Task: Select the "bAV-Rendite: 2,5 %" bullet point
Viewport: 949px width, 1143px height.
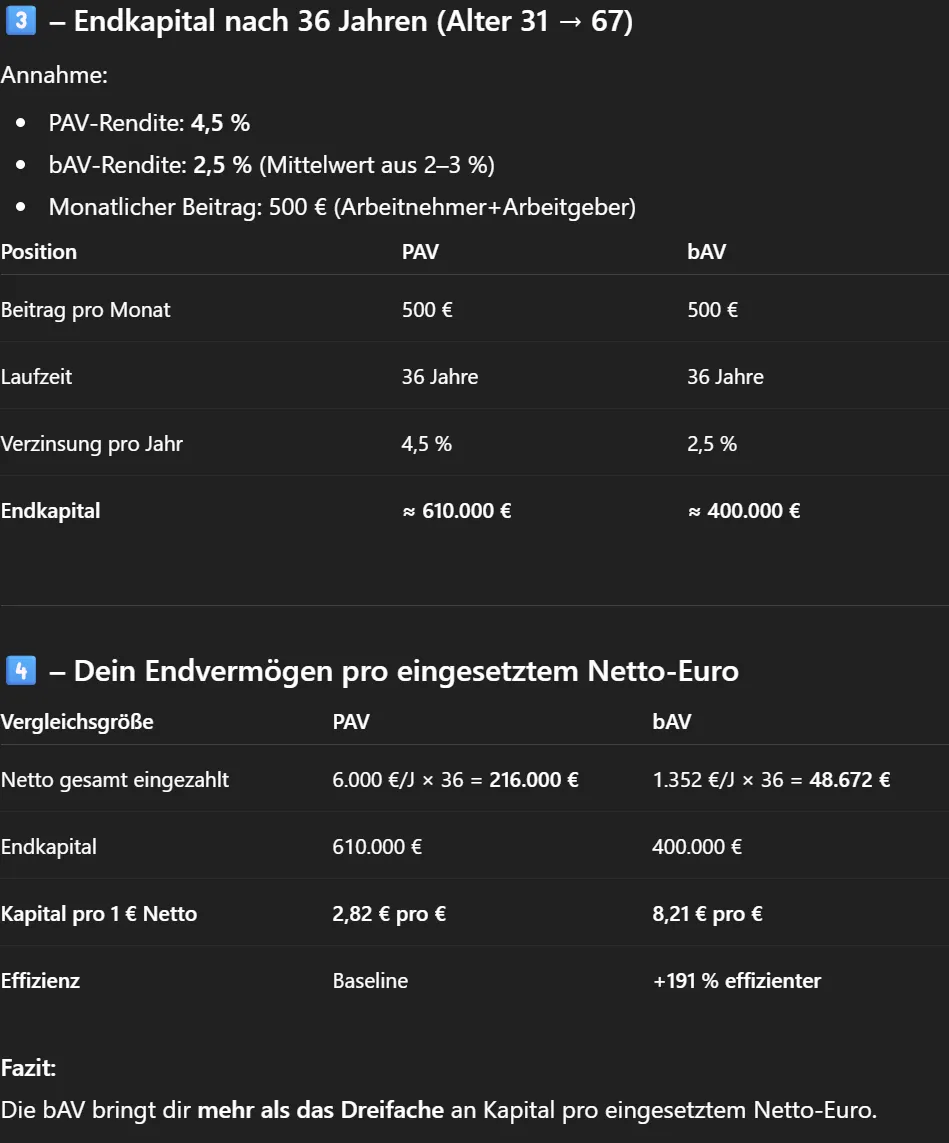Action: tap(271, 165)
